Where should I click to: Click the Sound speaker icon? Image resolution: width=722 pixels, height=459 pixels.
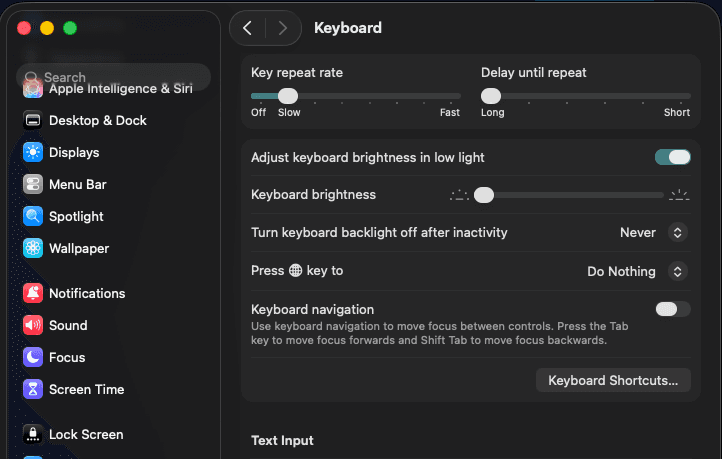[x=33, y=325]
